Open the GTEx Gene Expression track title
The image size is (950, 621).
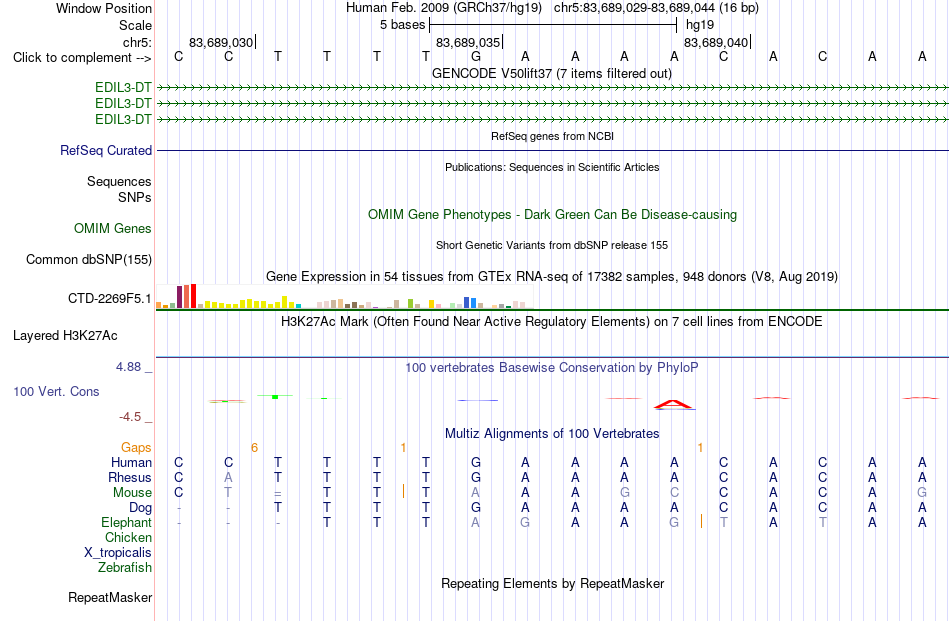(552, 277)
